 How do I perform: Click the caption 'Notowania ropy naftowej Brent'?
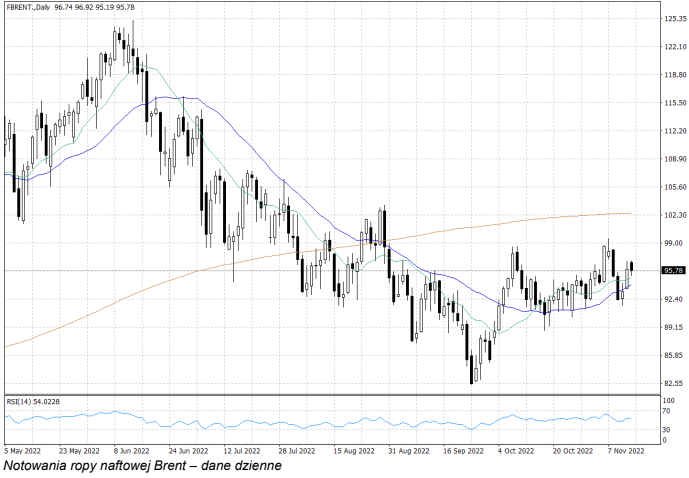(143, 466)
